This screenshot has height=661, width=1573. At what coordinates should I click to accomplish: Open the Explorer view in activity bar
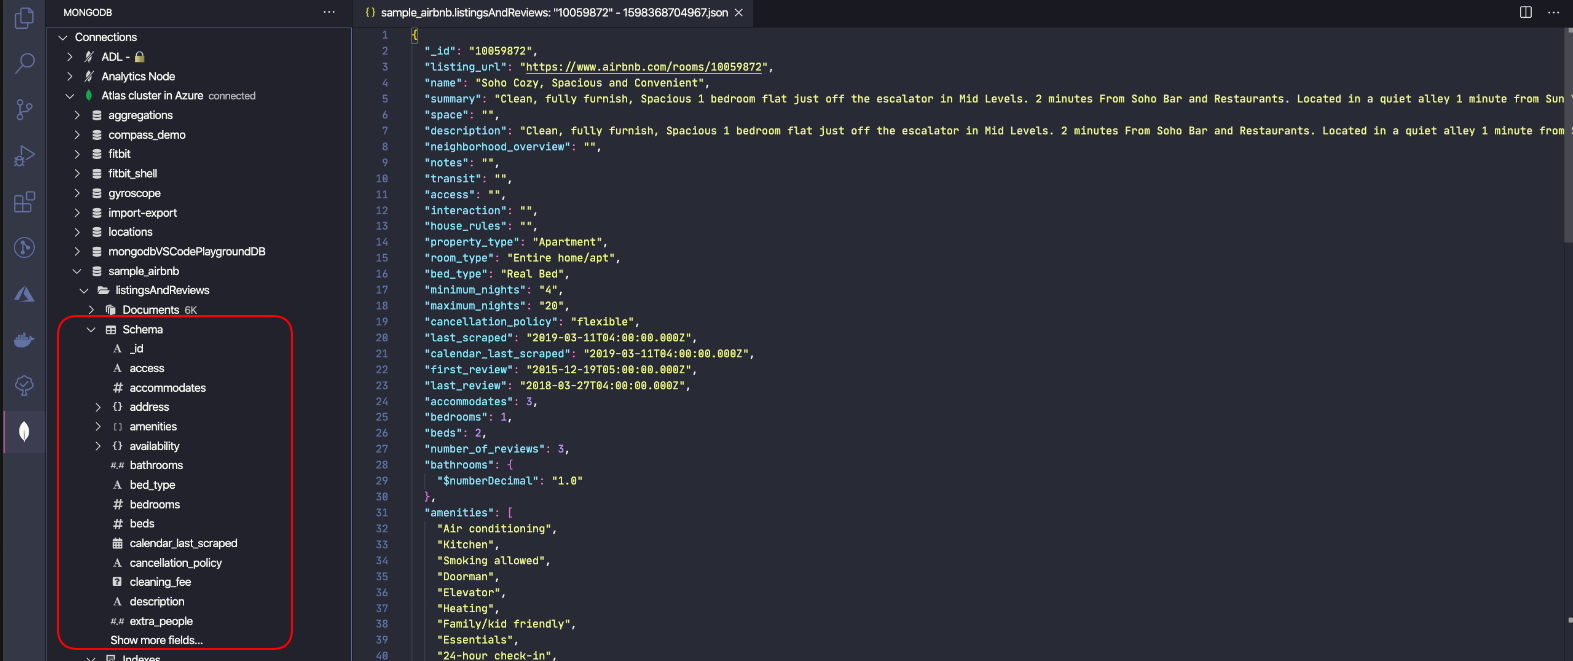[24, 18]
